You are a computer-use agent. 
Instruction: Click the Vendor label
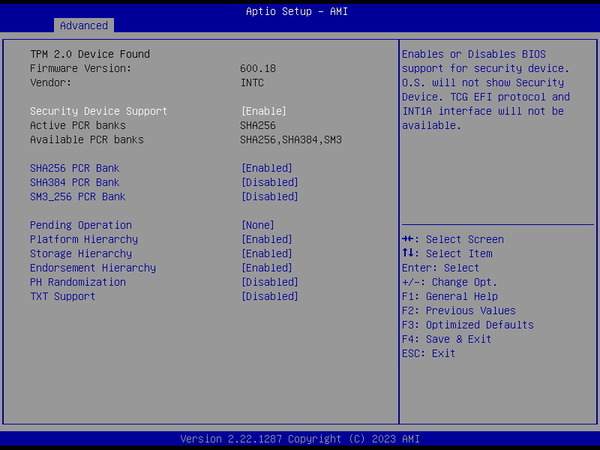coord(51,82)
